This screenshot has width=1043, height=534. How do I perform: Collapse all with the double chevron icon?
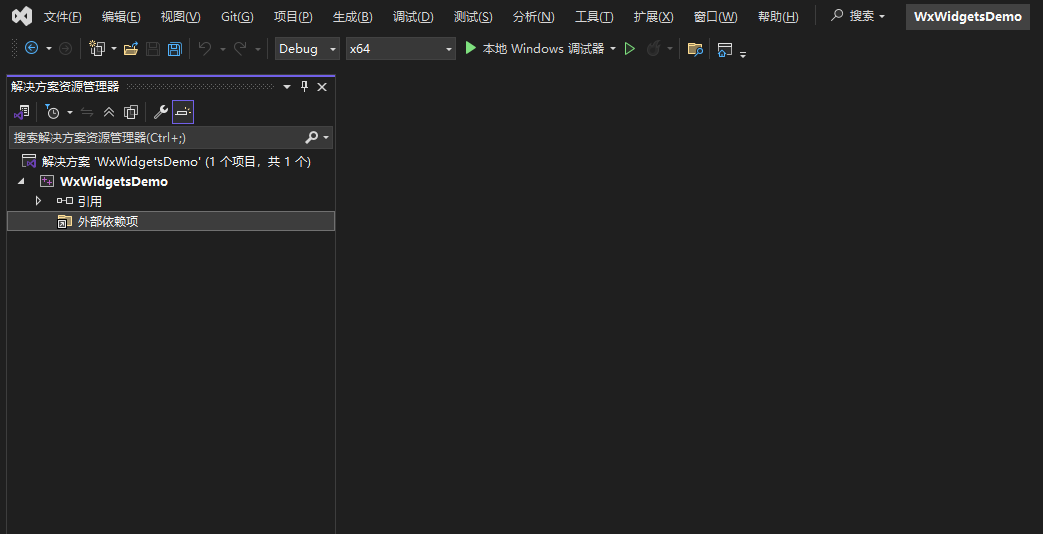109,112
